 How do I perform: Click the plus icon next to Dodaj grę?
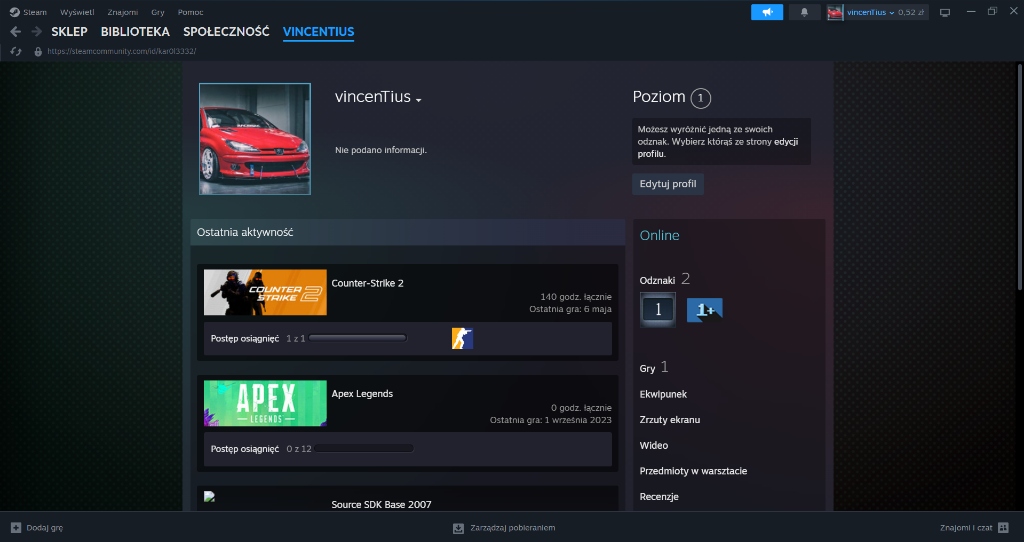[x=16, y=528]
